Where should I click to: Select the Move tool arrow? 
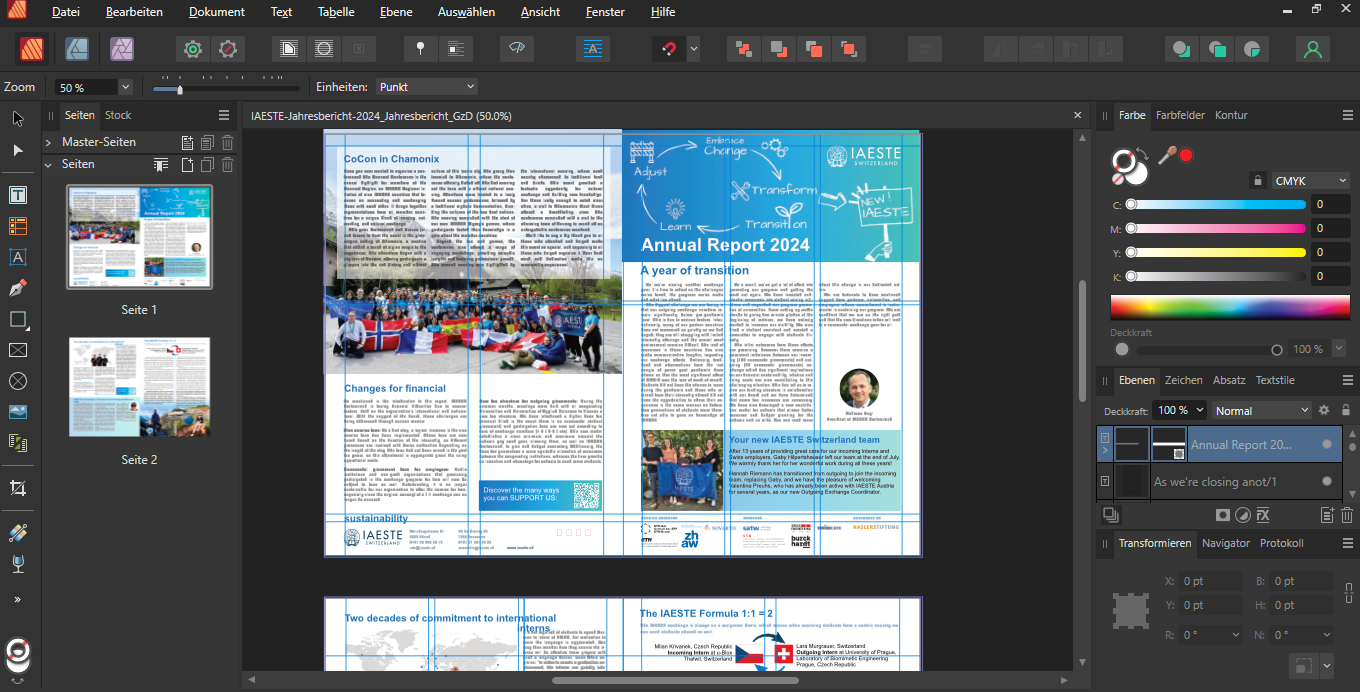pos(18,119)
